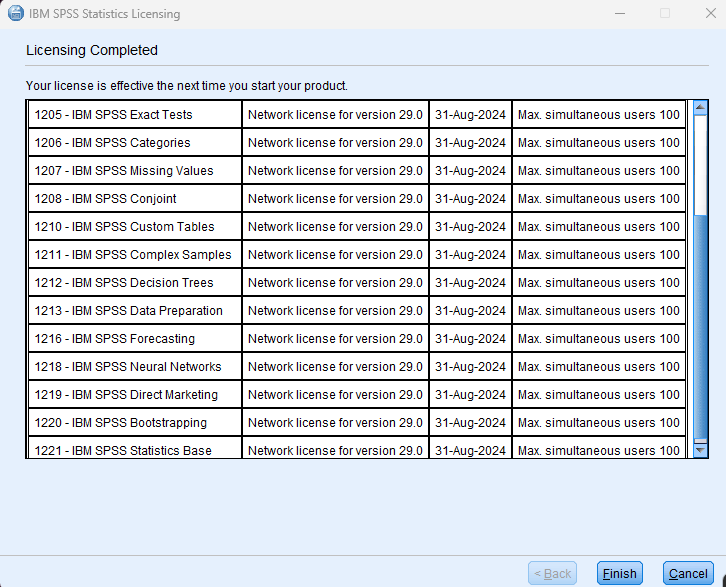Image resolution: width=726 pixels, height=587 pixels.
Task: Click the 'Licensing Completed' heading
Action: coord(92,50)
